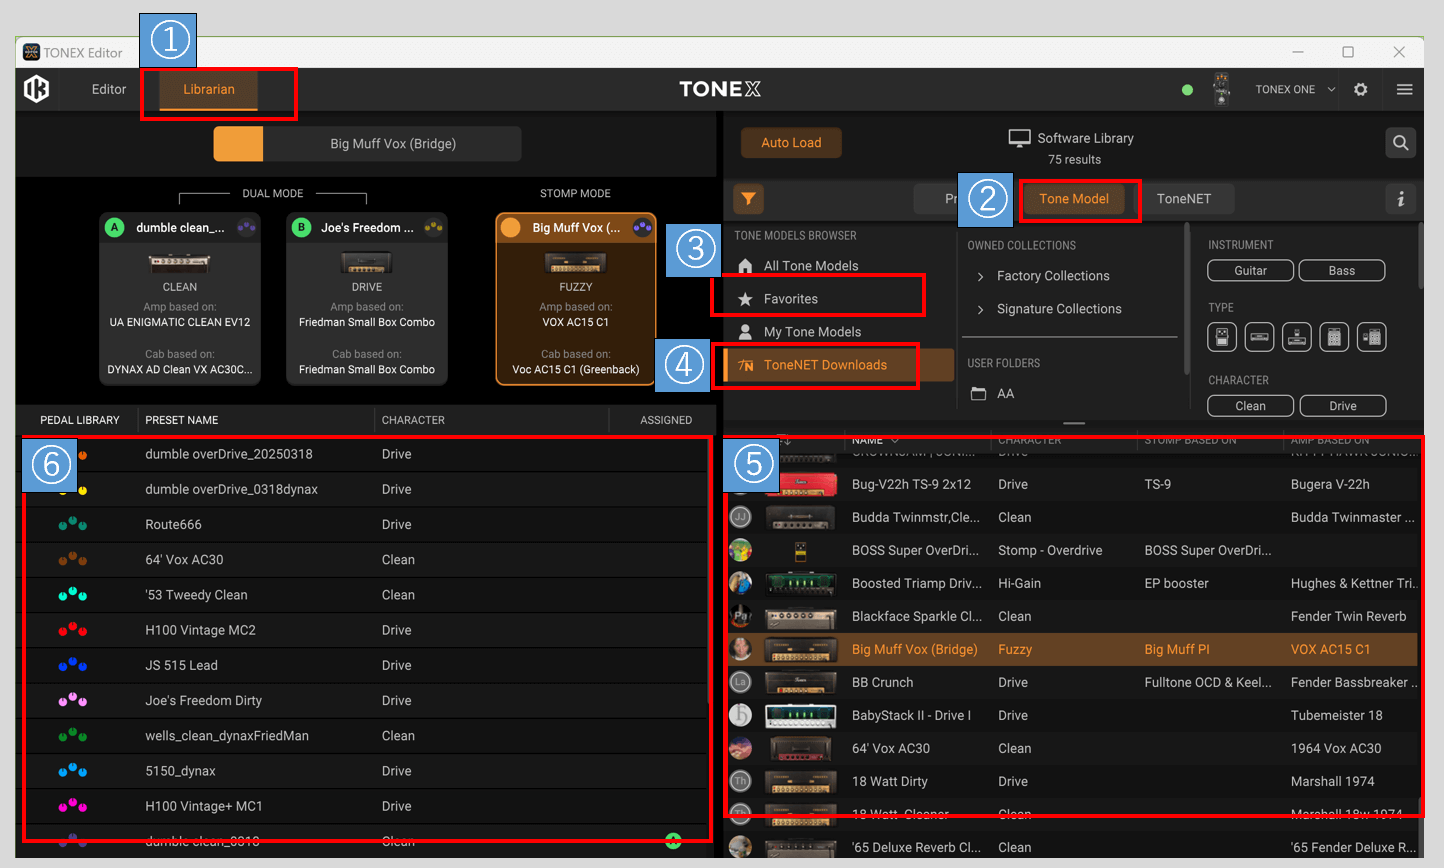
Task: Switch to the Editor tab
Action: pyautogui.click(x=108, y=89)
